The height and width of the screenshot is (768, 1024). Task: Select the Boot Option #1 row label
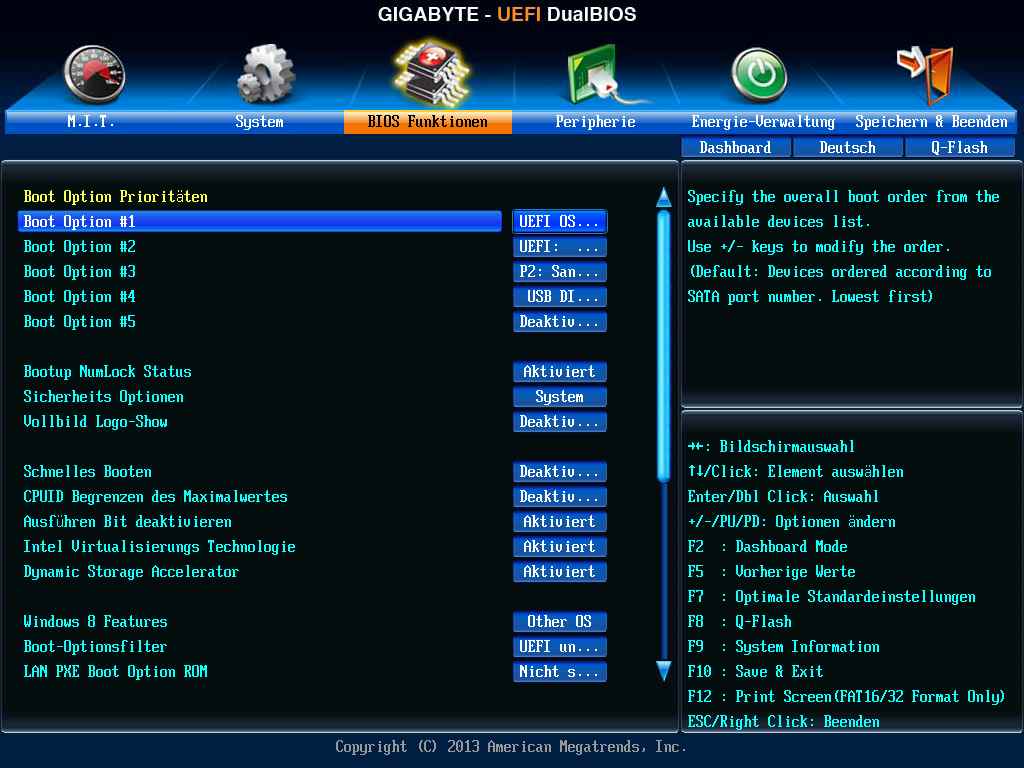pos(80,221)
